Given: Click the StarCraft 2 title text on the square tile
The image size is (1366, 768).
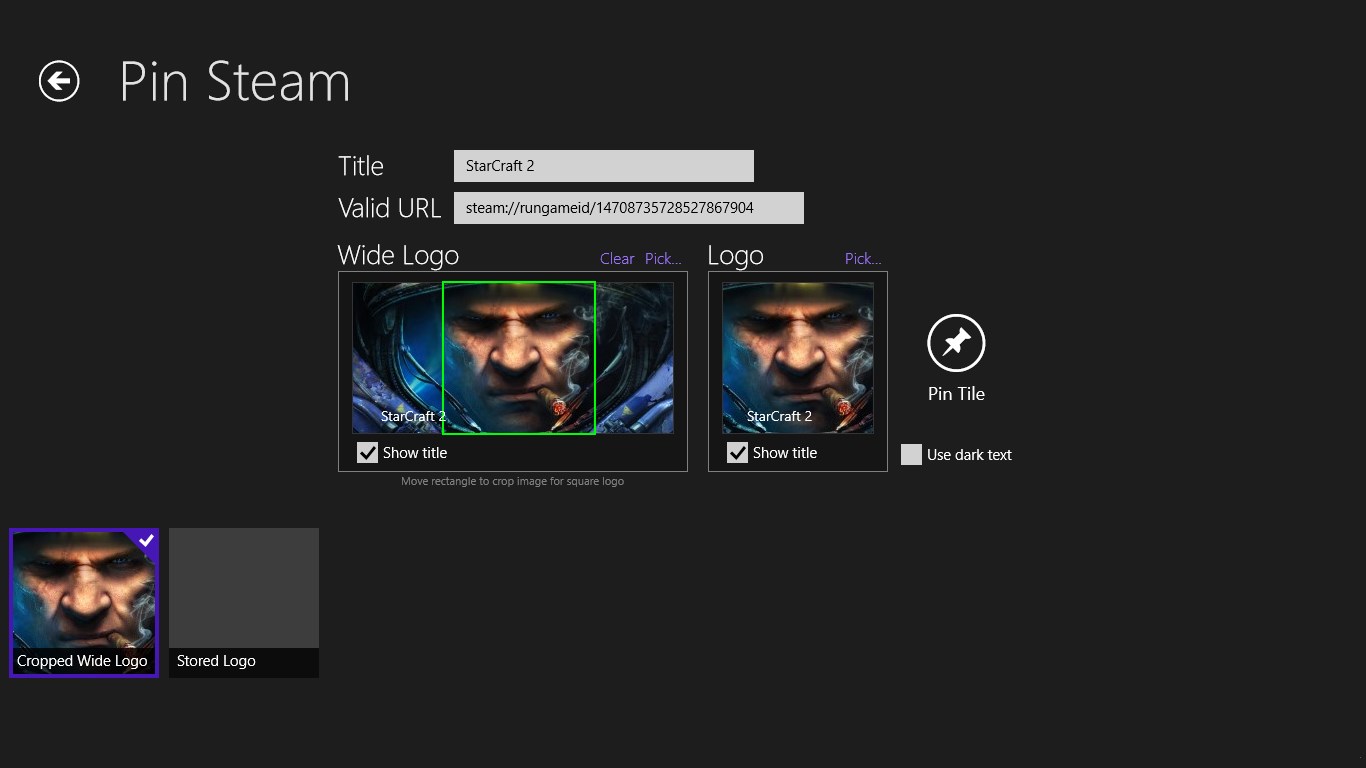Looking at the screenshot, I should (x=776, y=416).
